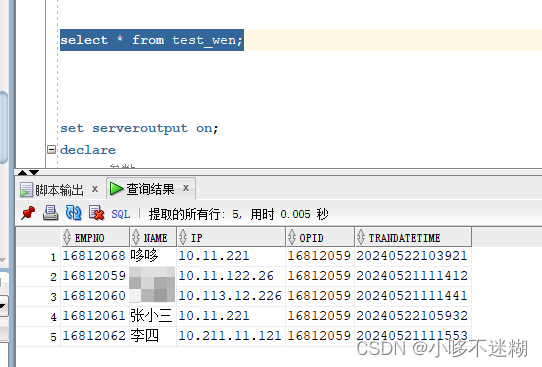Viewport: 542px width, 367px height.
Task: Select EMPNO cell 16812062
Action: pos(94,336)
